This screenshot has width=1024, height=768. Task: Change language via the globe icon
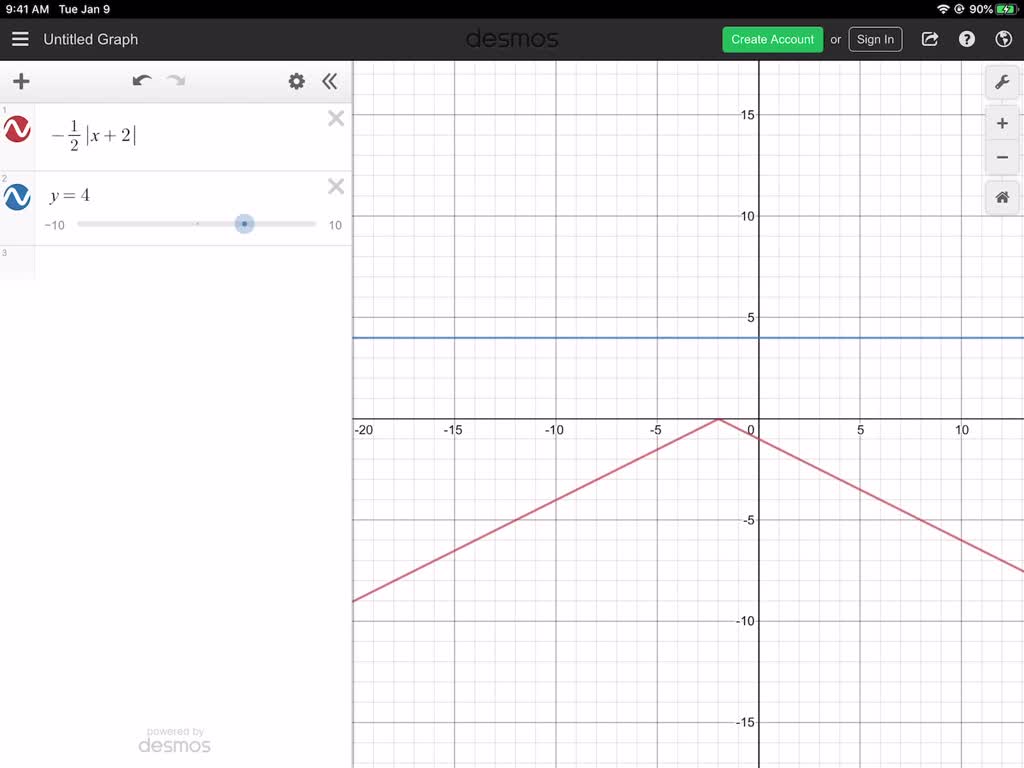pos(1002,39)
